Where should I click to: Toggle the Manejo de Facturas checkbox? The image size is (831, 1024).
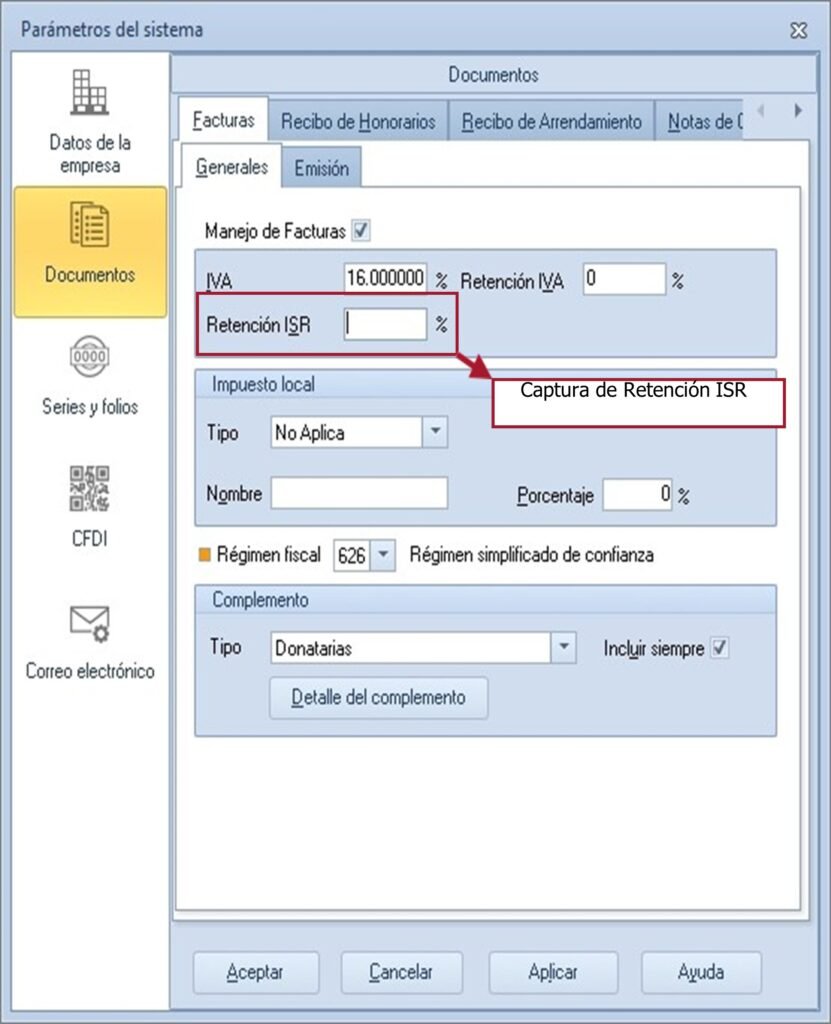pos(361,231)
